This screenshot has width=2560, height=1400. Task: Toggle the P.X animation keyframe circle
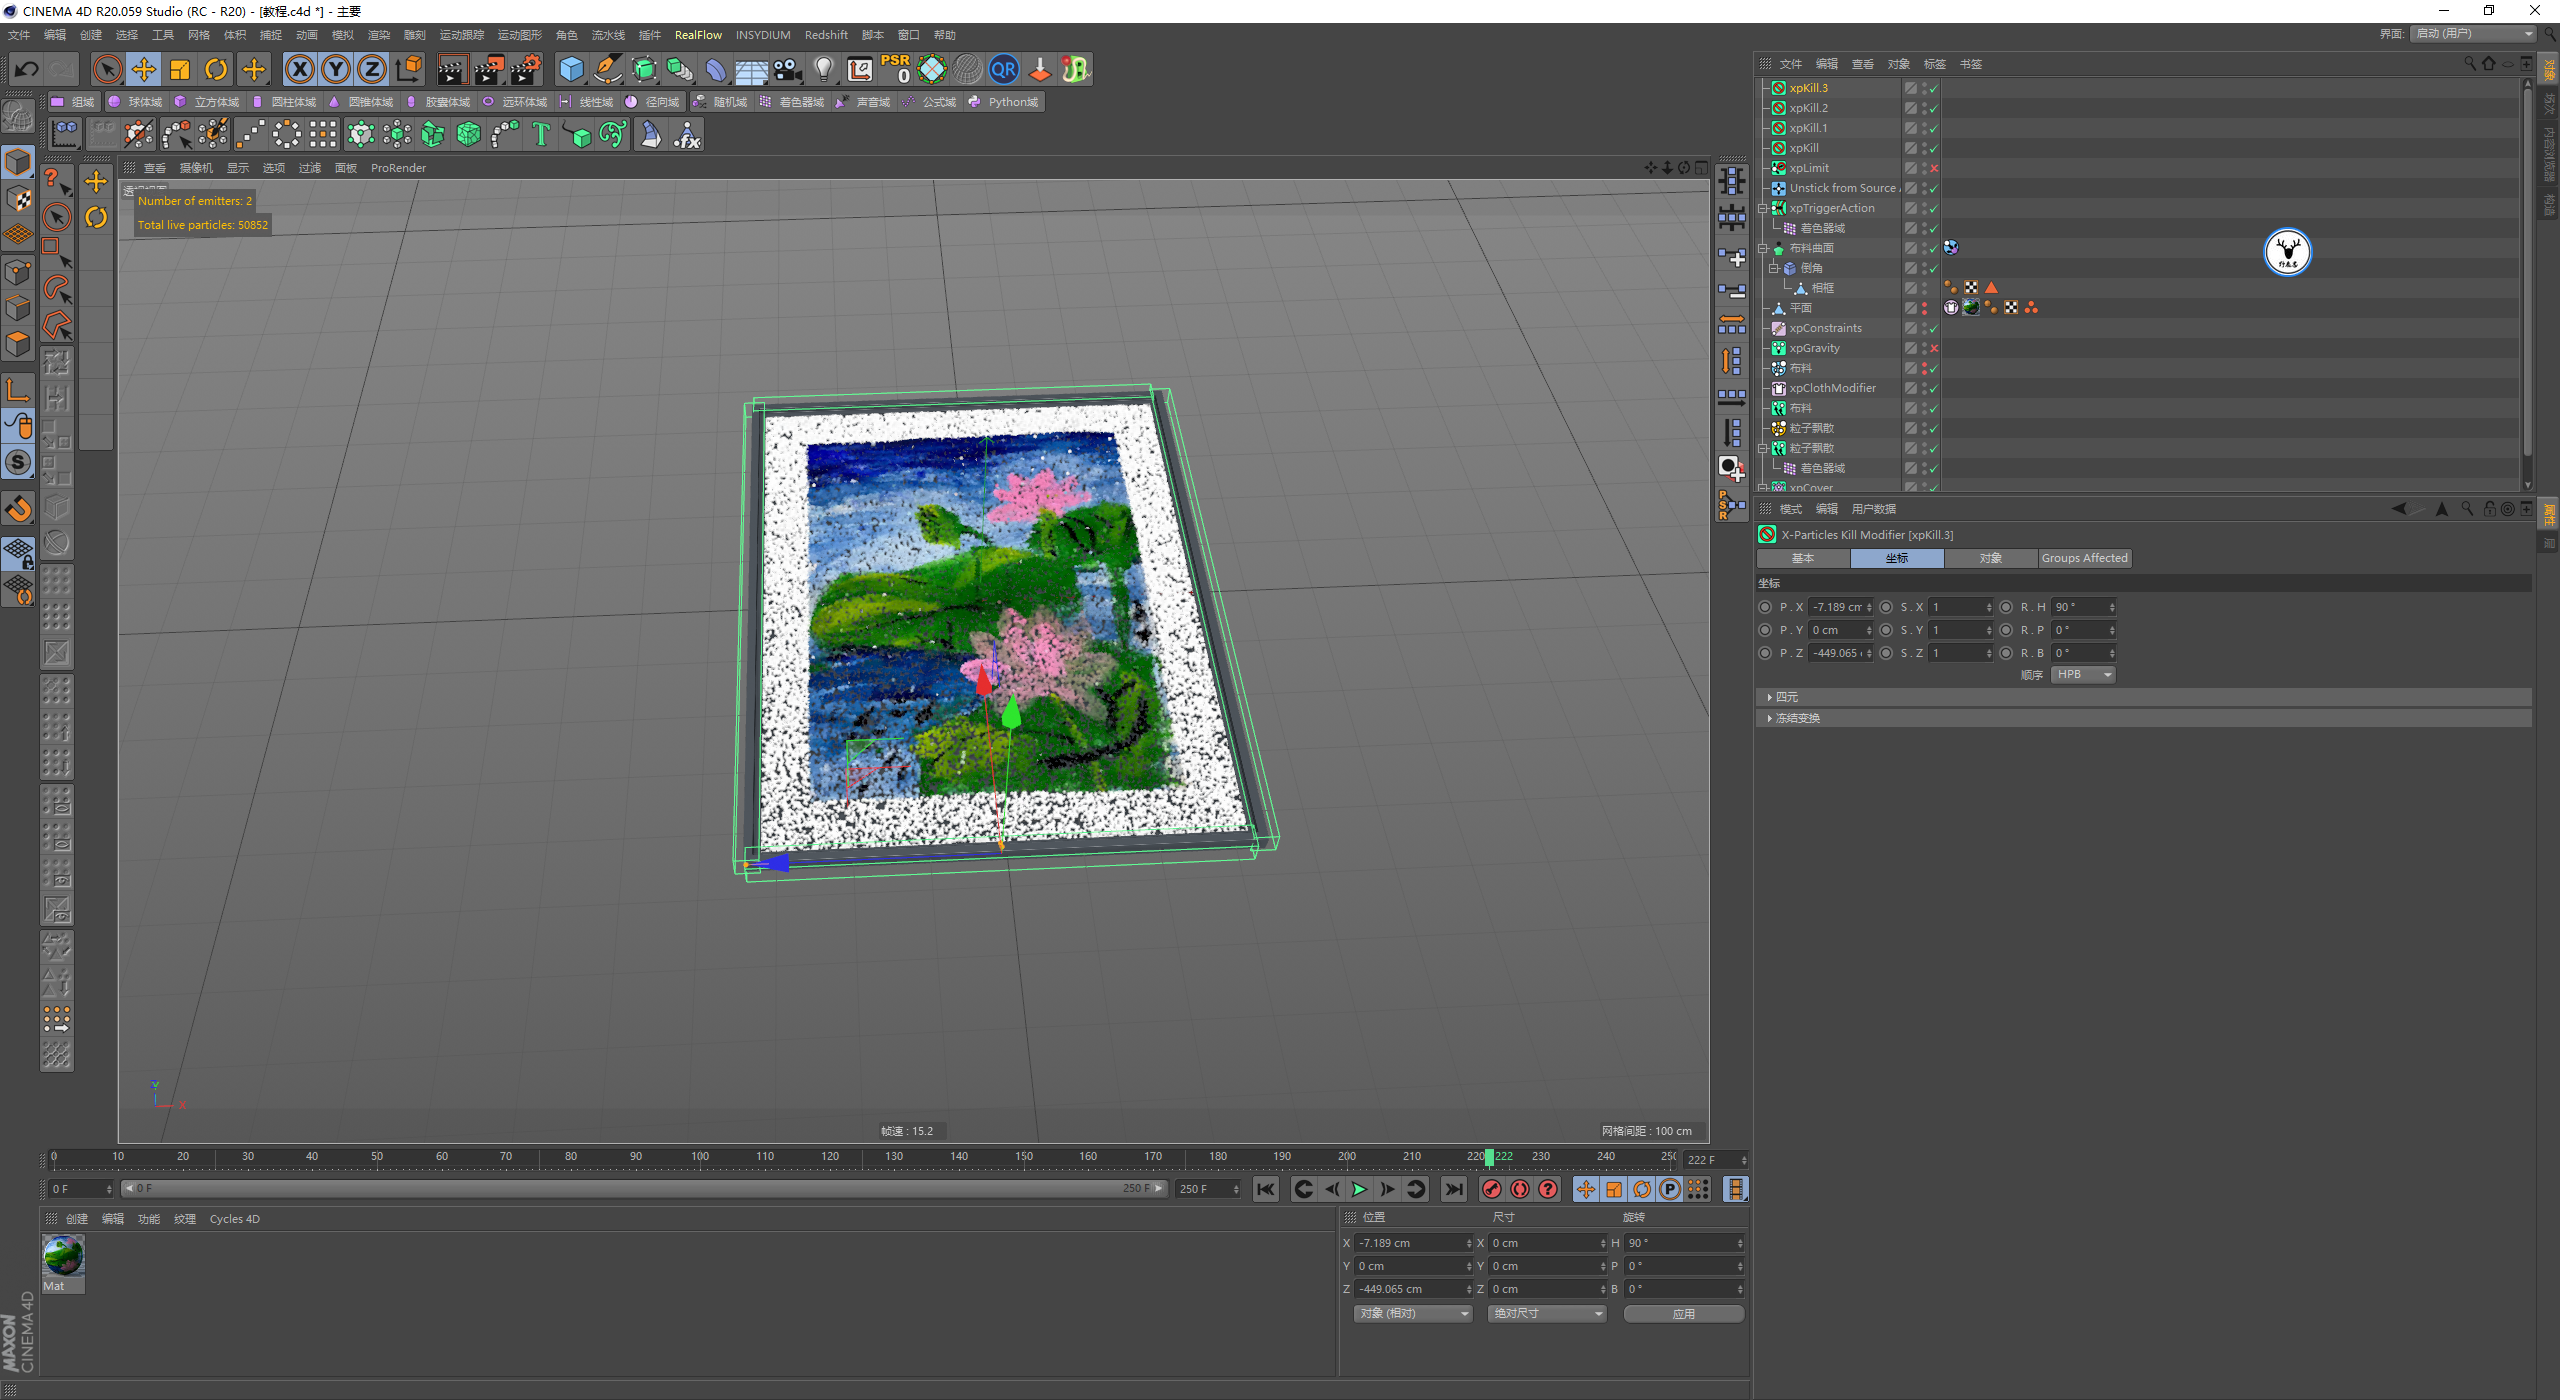pyautogui.click(x=1765, y=607)
